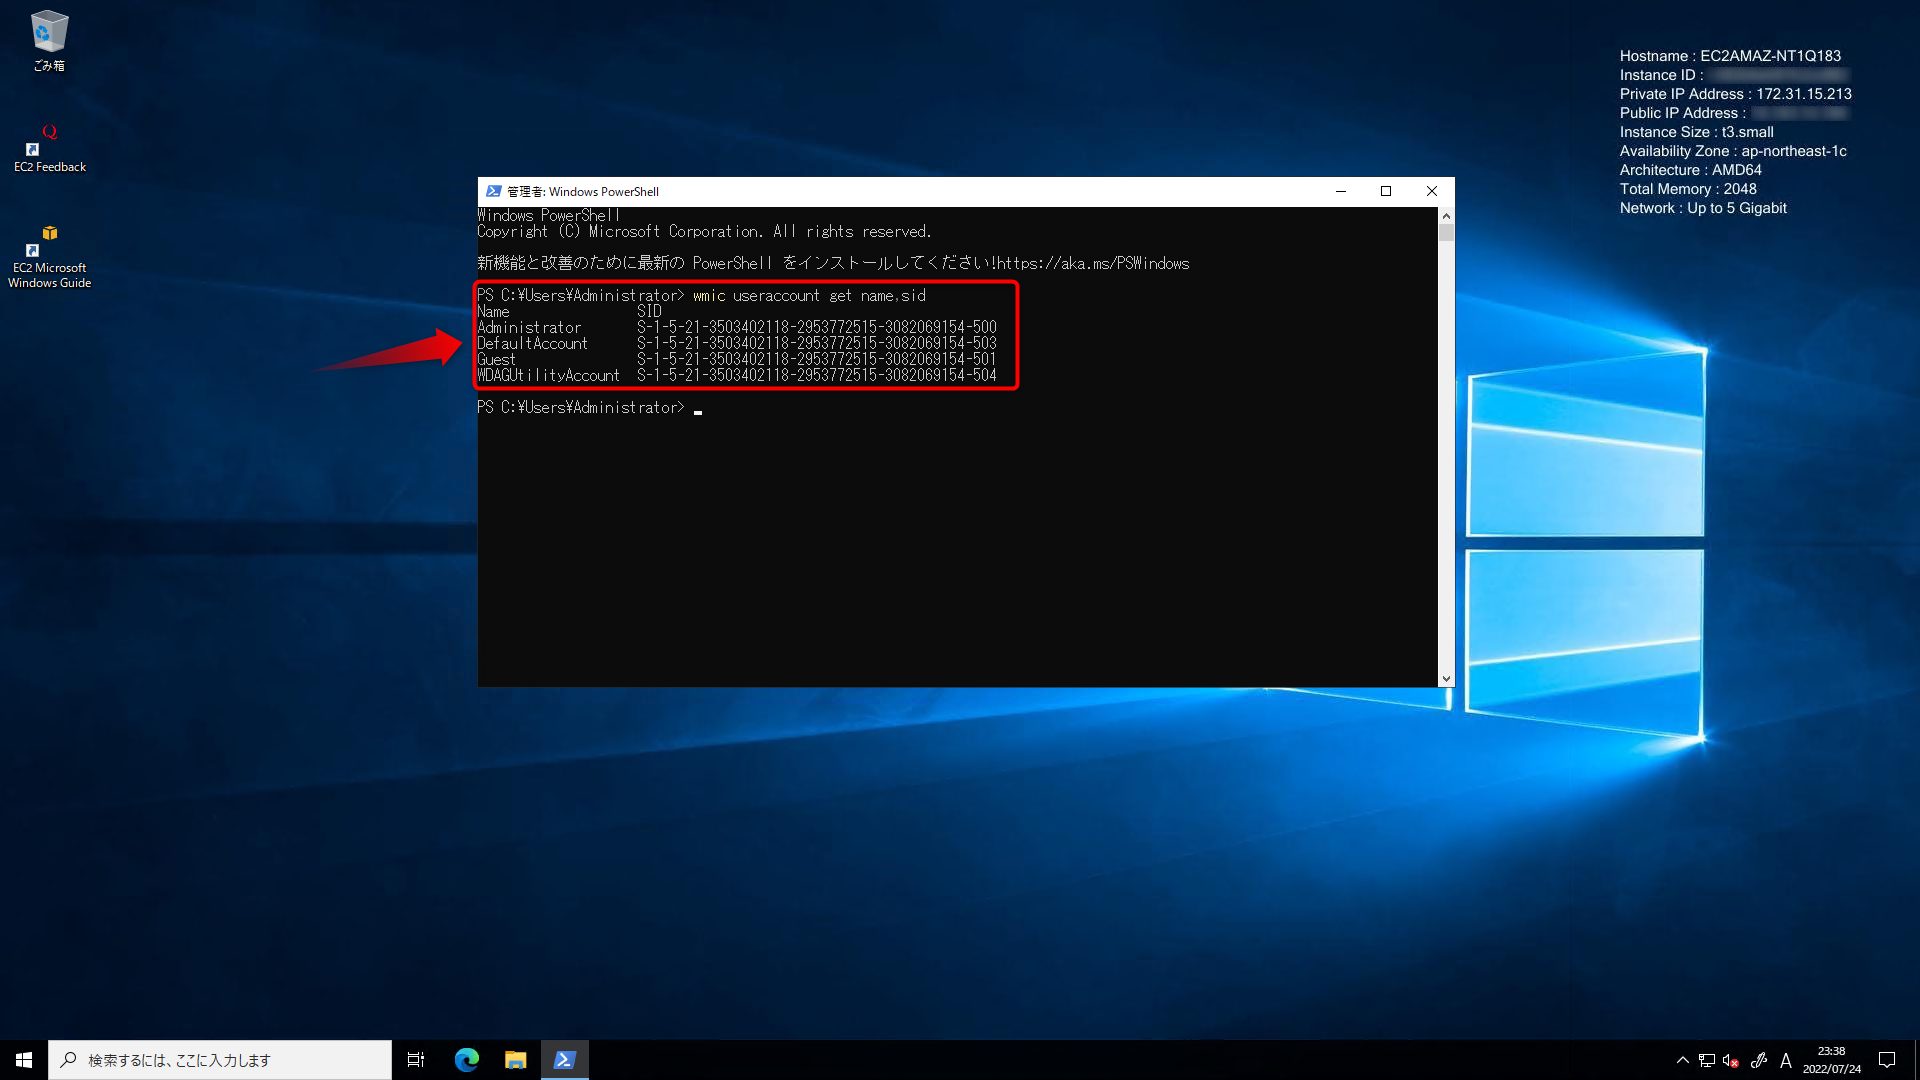Unmute the system volume in the tray
The height and width of the screenshot is (1080, 1920).
coord(1731,1059)
